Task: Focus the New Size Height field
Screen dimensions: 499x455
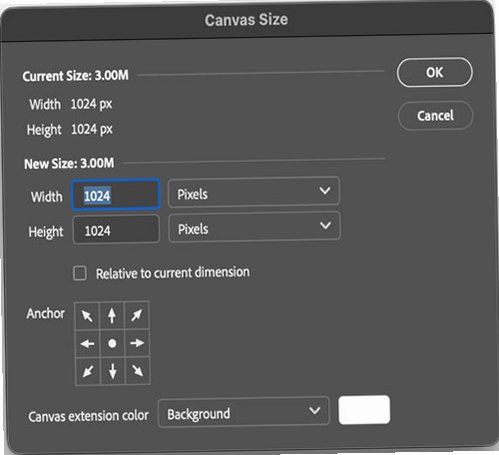Action: click(x=116, y=230)
